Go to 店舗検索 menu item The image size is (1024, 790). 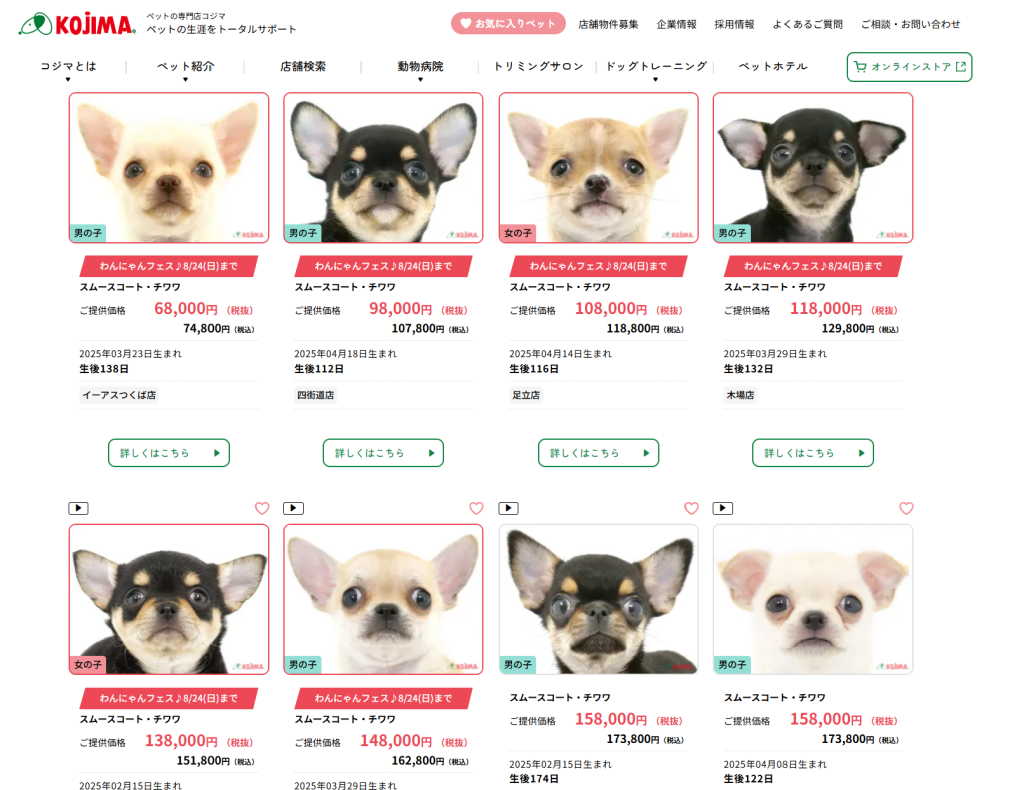pyautogui.click(x=303, y=67)
